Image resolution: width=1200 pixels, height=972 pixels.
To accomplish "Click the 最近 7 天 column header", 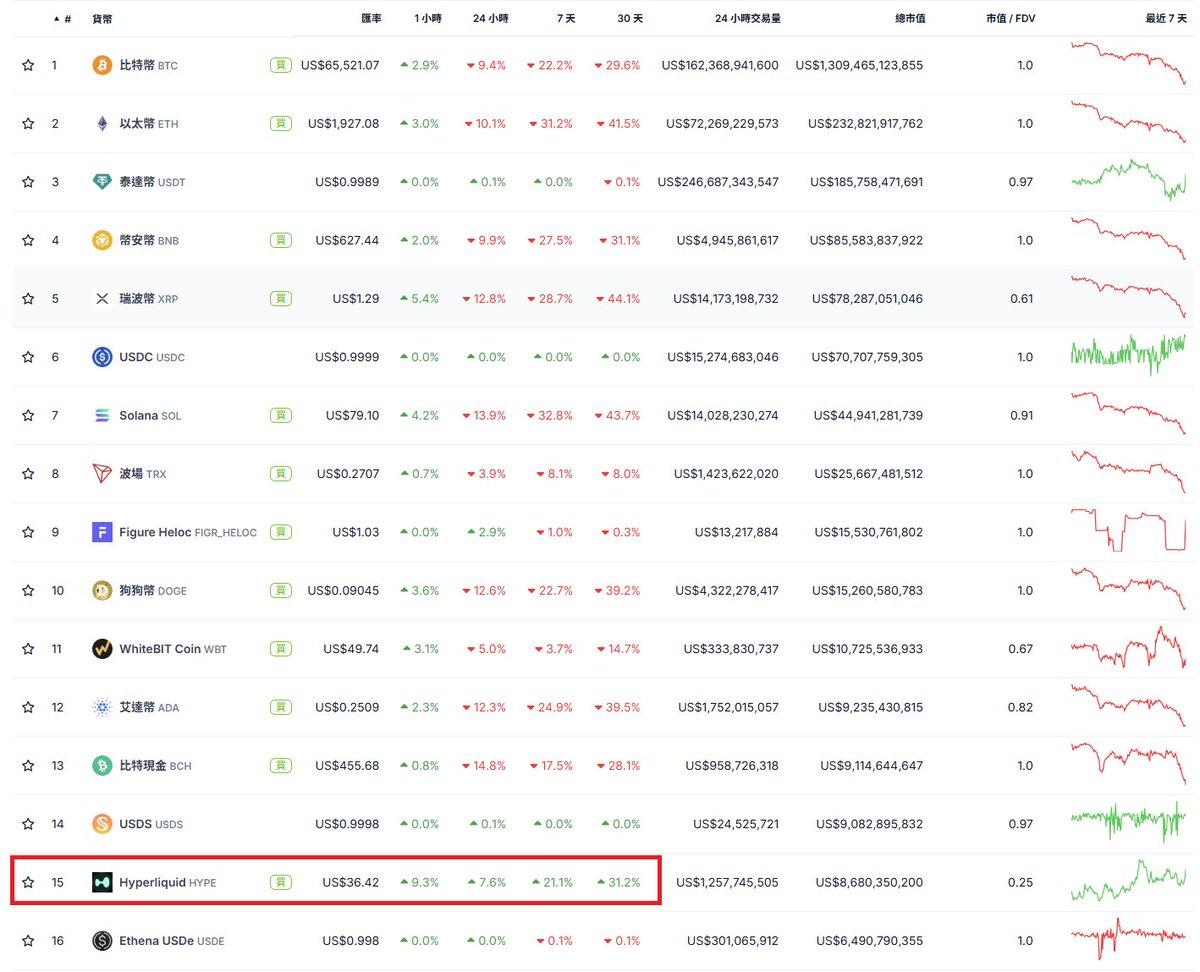I will point(1165,19).
